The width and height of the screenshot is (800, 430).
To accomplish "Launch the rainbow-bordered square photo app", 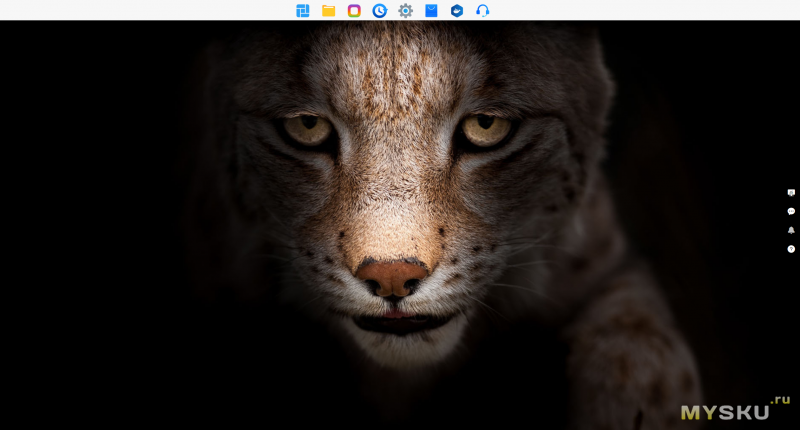I will [354, 11].
